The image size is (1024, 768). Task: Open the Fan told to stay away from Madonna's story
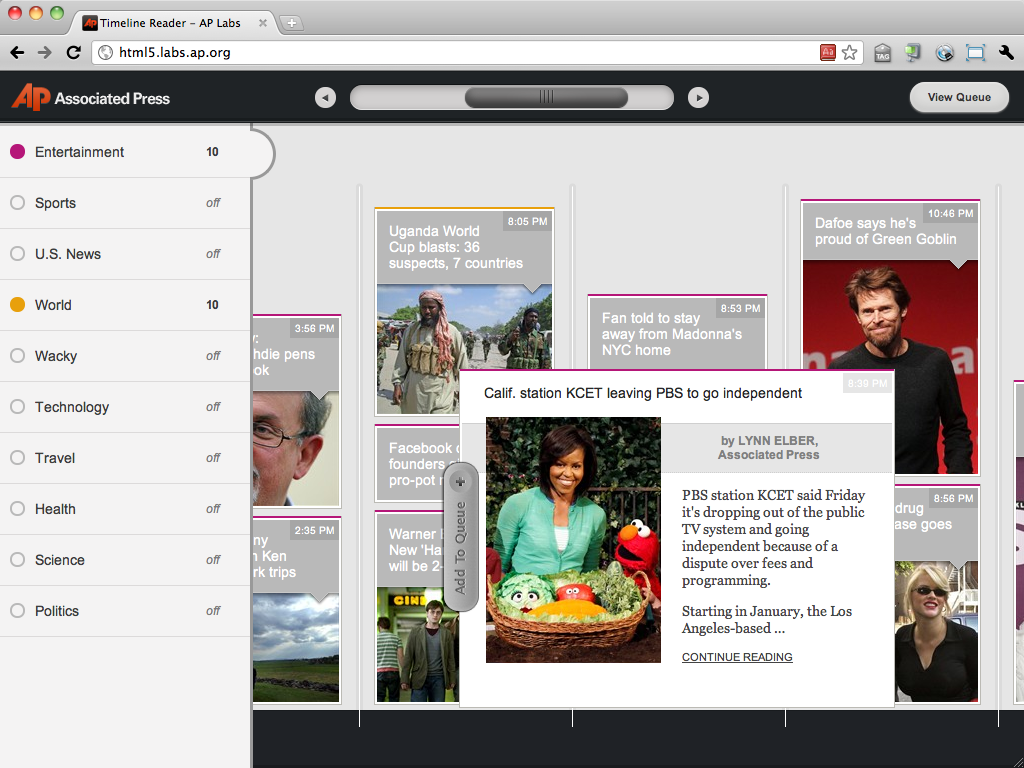pos(677,332)
